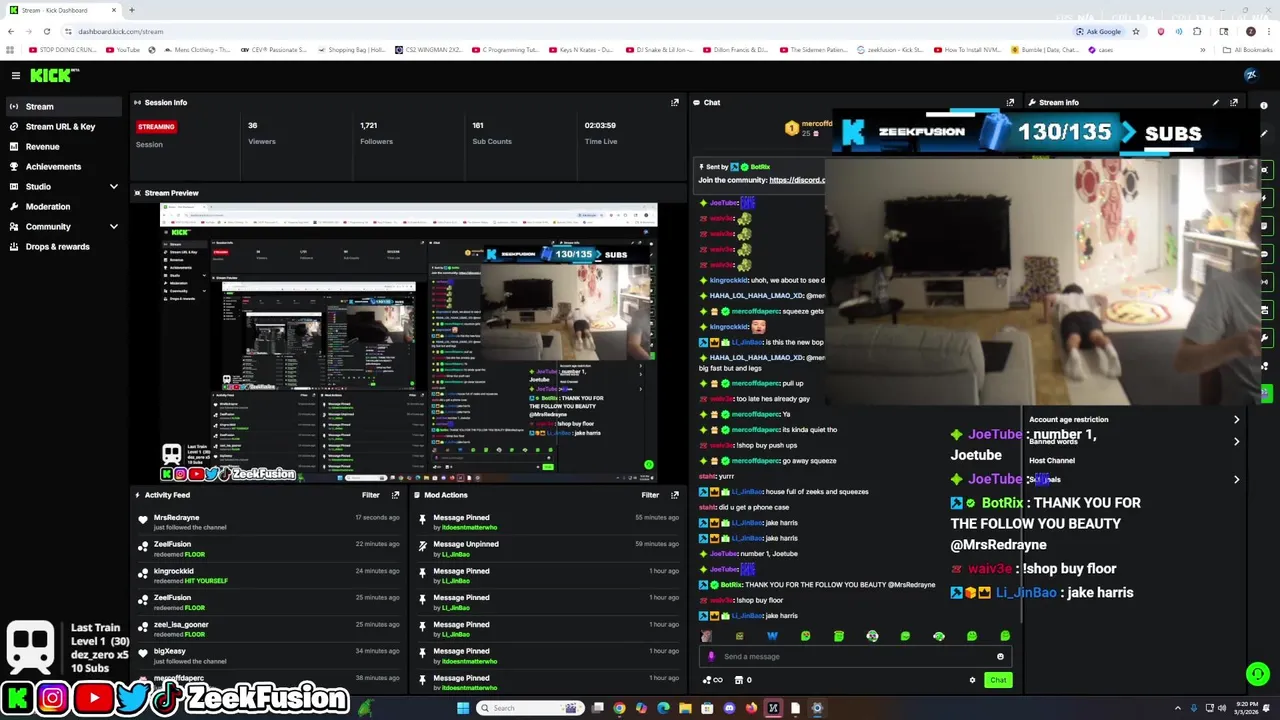Pop out the Activity Feed panel
Viewport: 1280px width, 720px height.
pyautogui.click(x=395, y=495)
